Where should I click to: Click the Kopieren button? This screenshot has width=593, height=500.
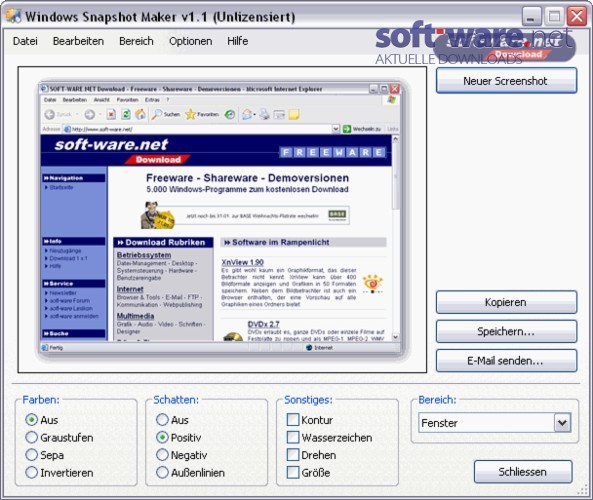[506, 302]
